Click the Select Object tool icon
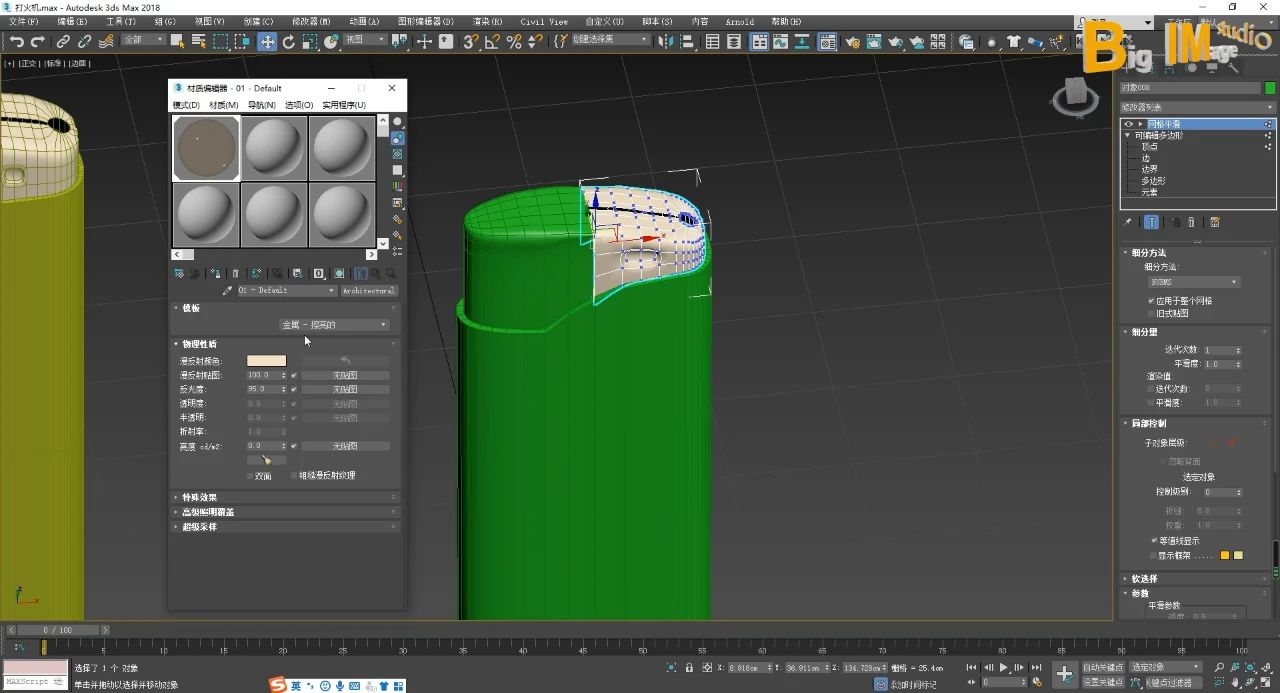Screen dimensions: 1280x693 178,41
